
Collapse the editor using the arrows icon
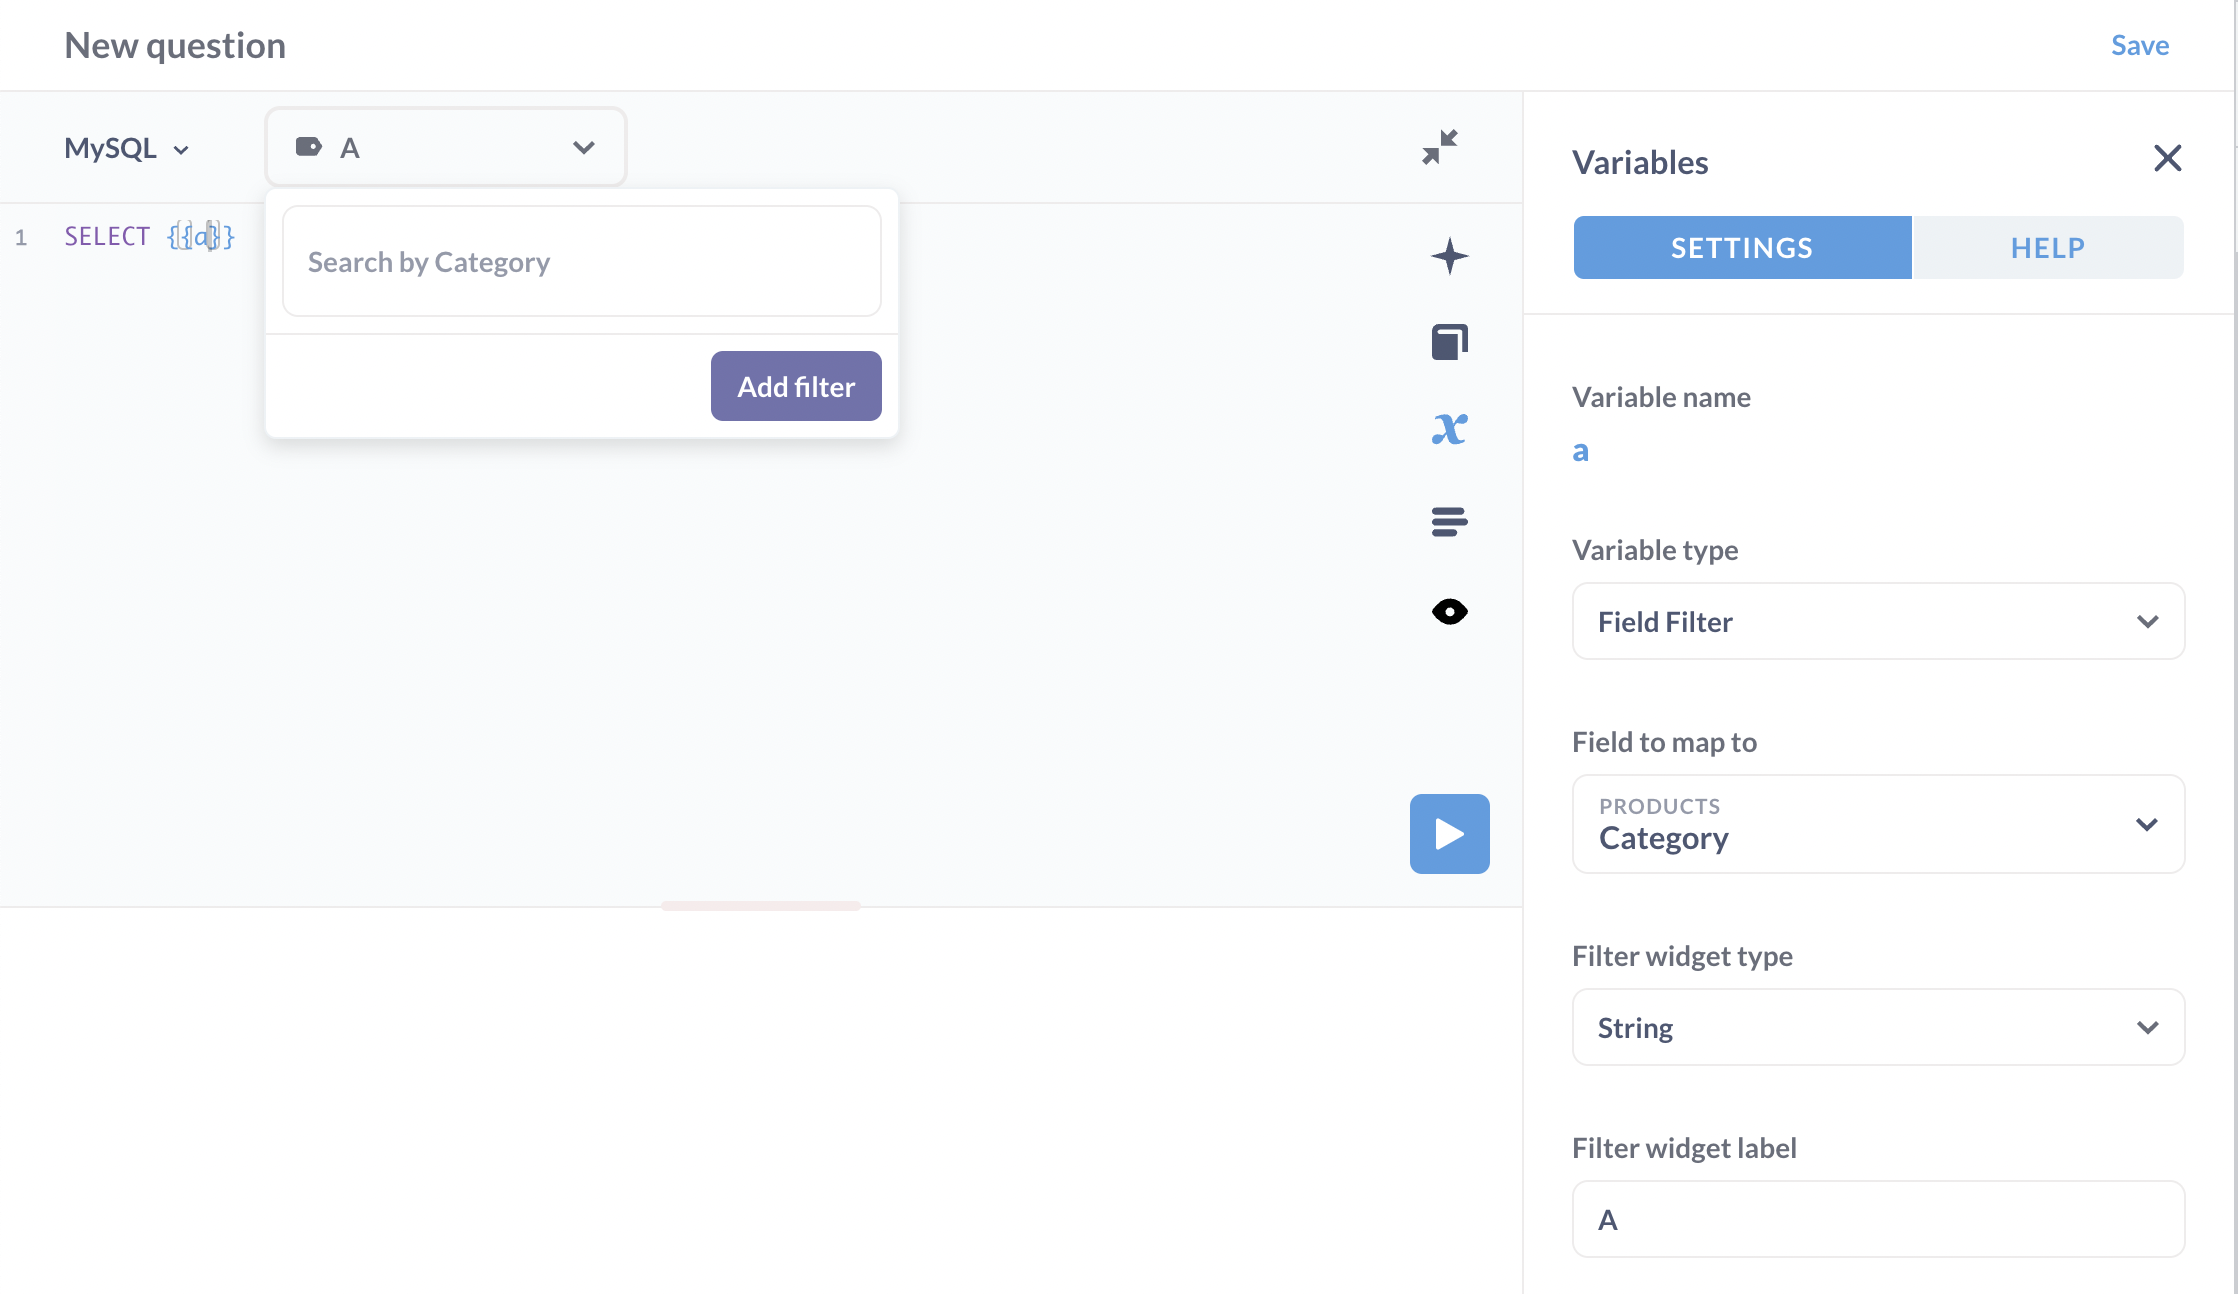coord(1439,146)
